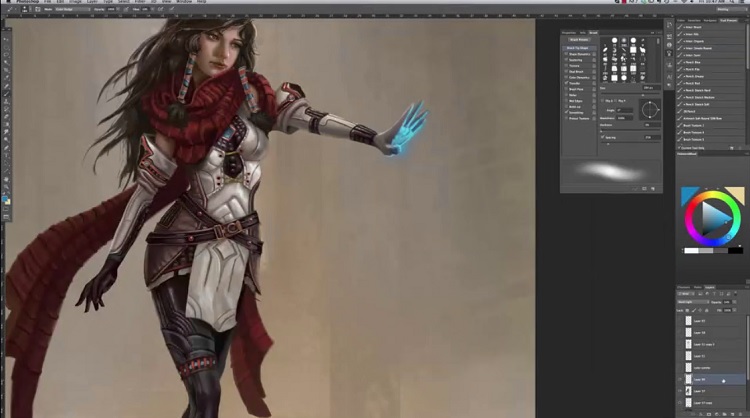Viewport: 750px width, 418px height.
Task: Click lock image pixels brush icon
Action: 694,310
